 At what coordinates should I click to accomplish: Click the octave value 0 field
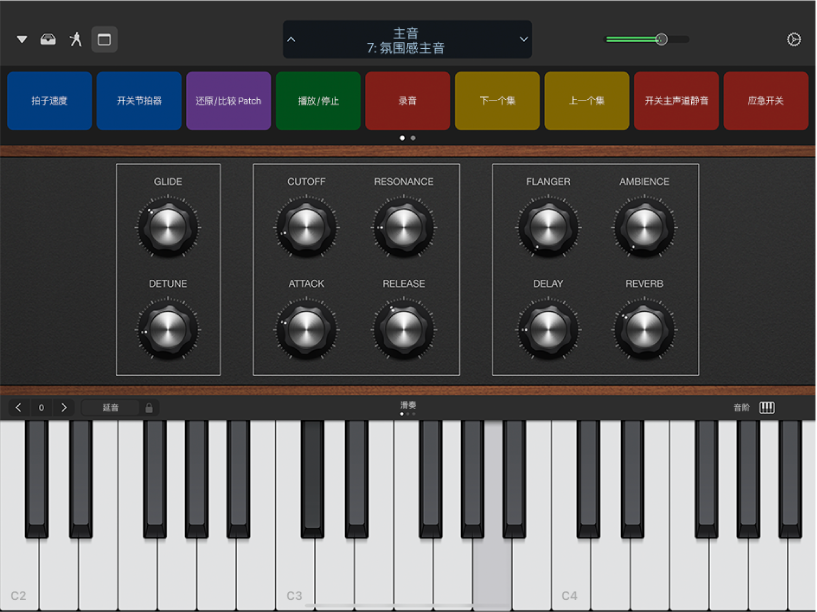pyautogui.click(x=41, y=408)
